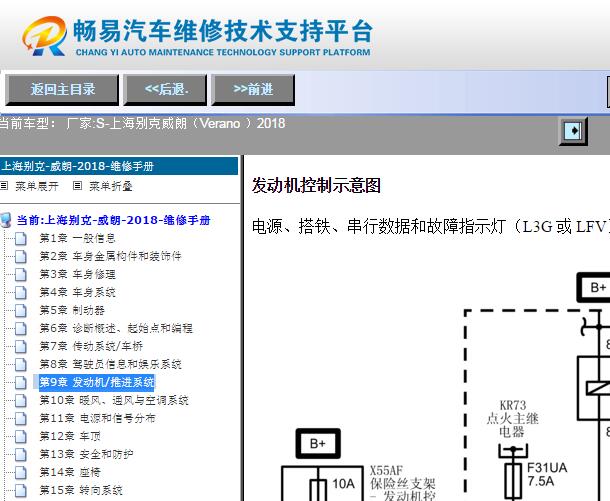The width and height of the screenshot is (610, 501).
Task: Open 第4章 车身系统
Action: pyautogui.click(x=77, y=292)
